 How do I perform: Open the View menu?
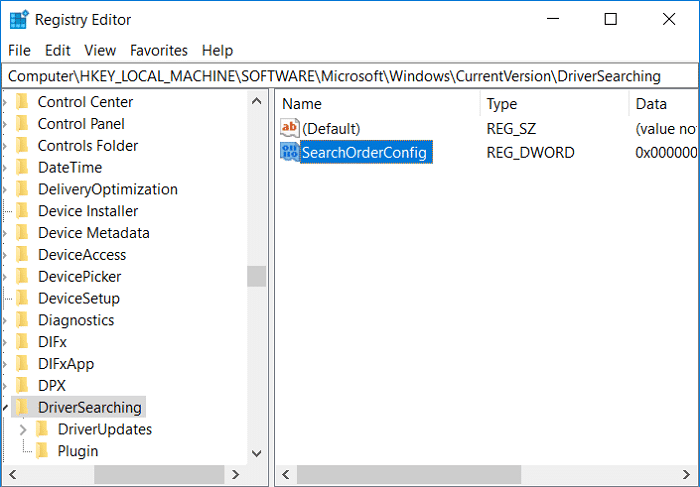tap(100, 50)
